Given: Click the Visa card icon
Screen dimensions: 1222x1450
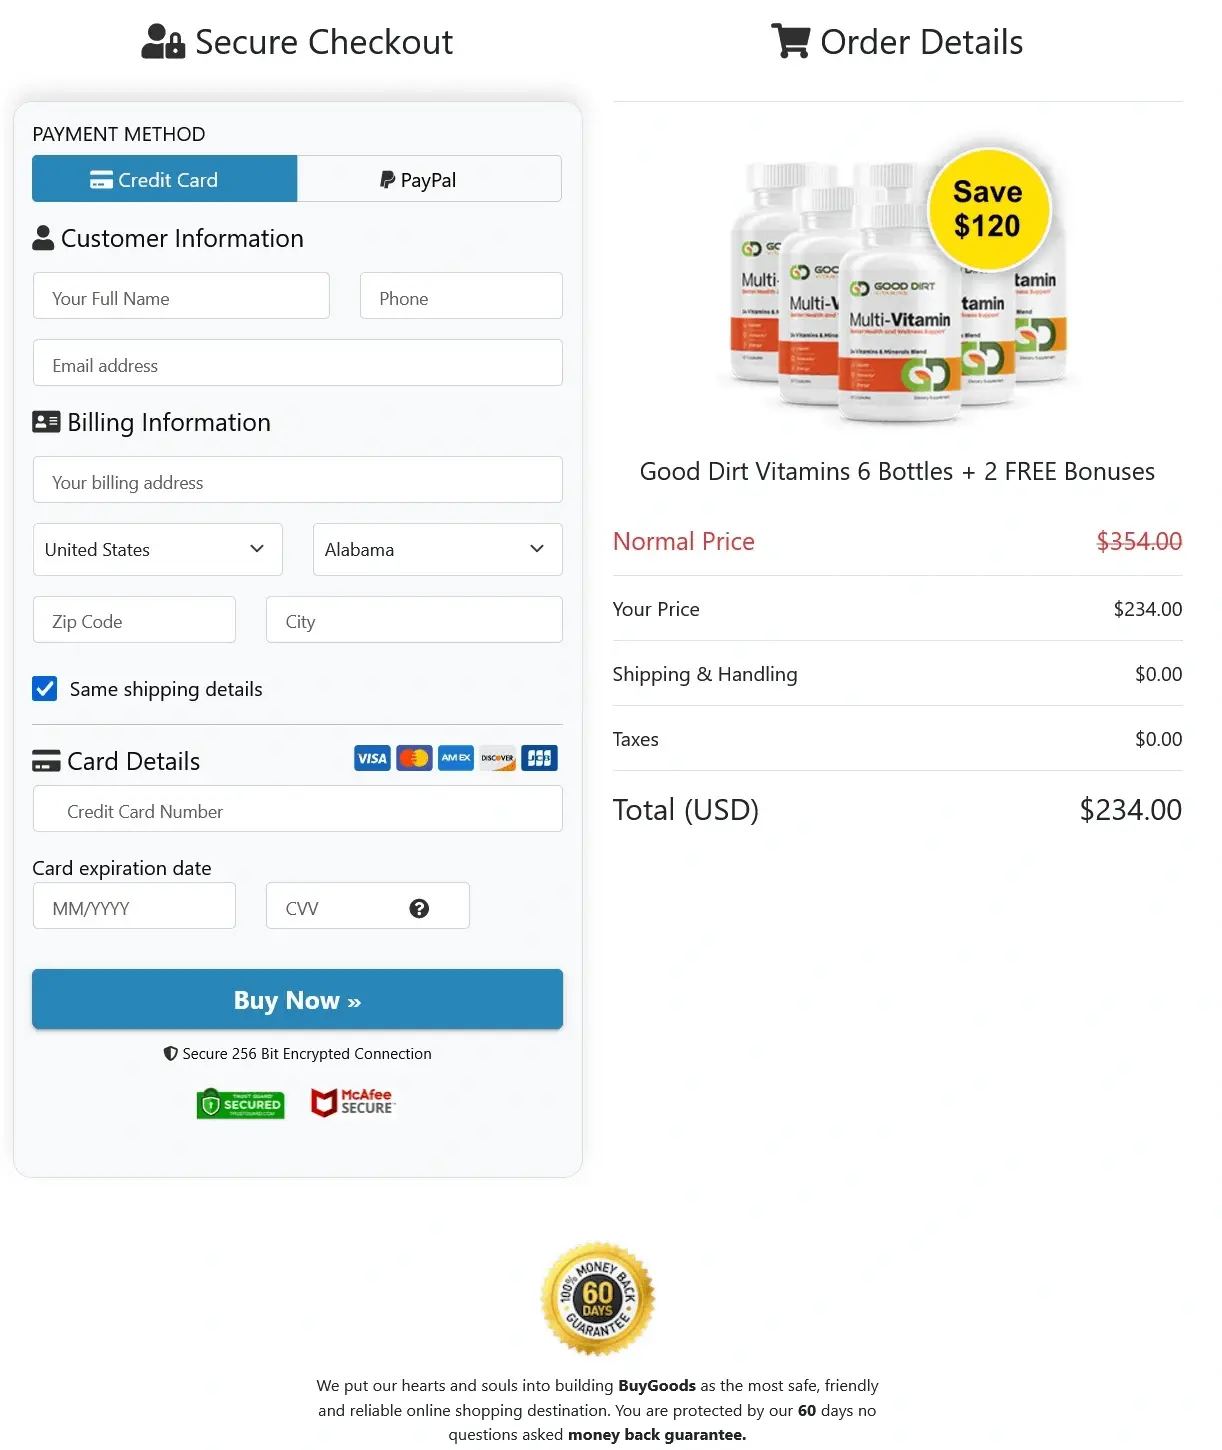Looking at the screenshot, I should click(371, 757).
